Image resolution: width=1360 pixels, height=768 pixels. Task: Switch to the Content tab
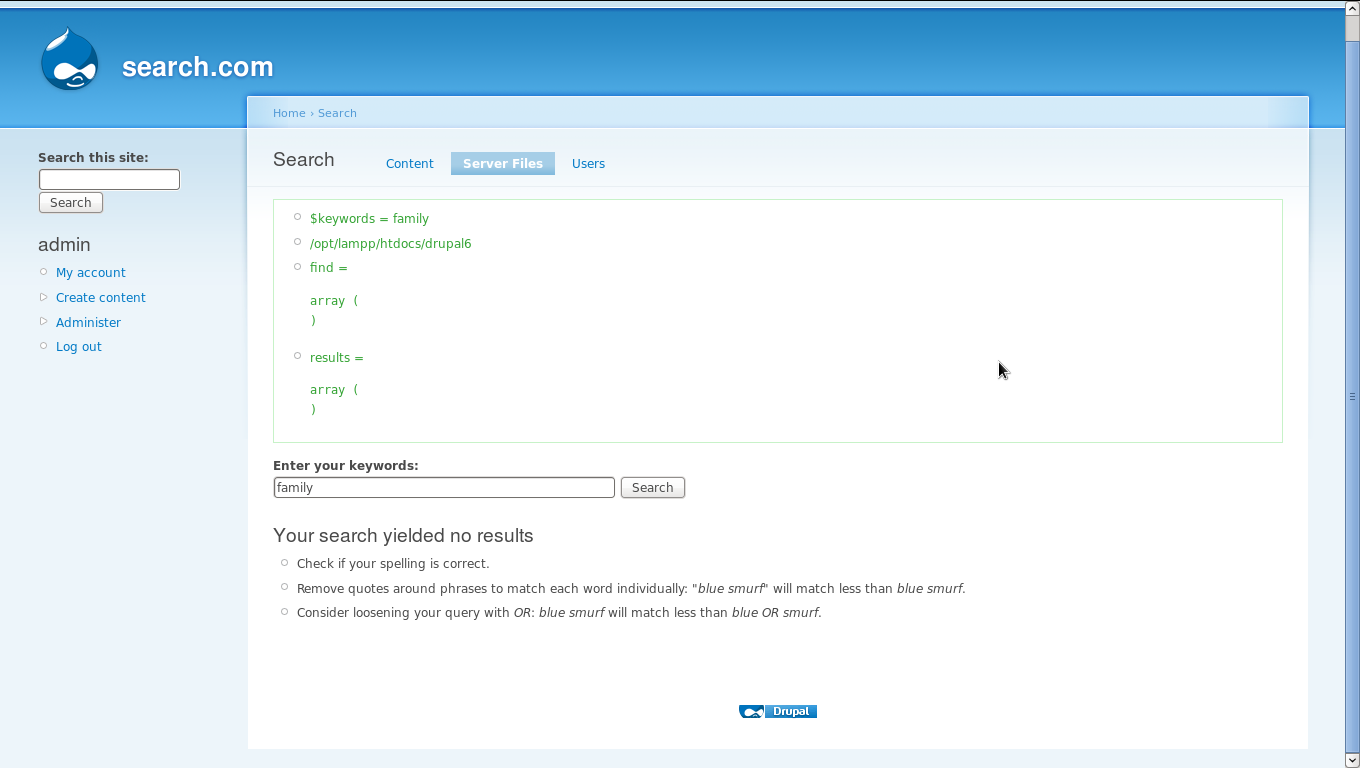(409, 163)
